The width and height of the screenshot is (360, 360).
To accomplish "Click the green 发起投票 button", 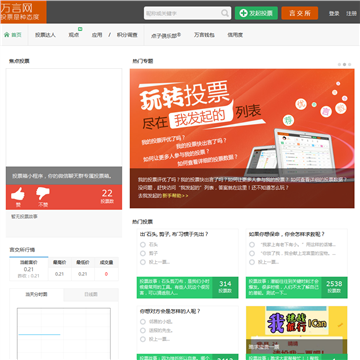I will pos(256,13).
